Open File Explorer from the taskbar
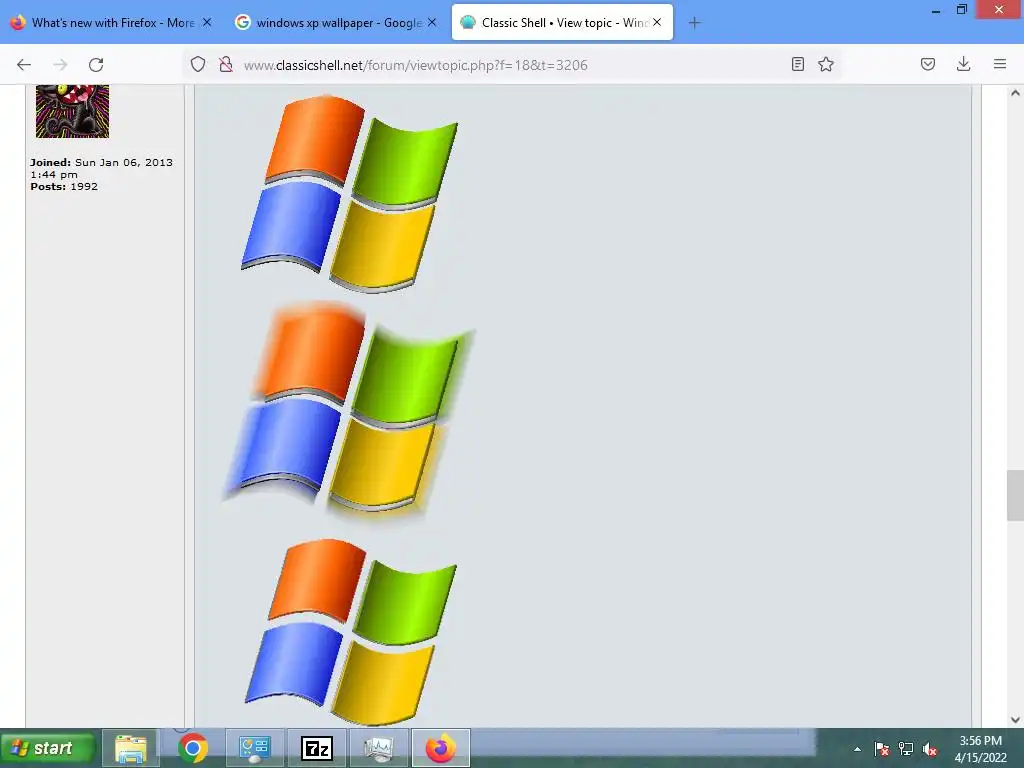1024x768 pixels. tap(131, 748)
